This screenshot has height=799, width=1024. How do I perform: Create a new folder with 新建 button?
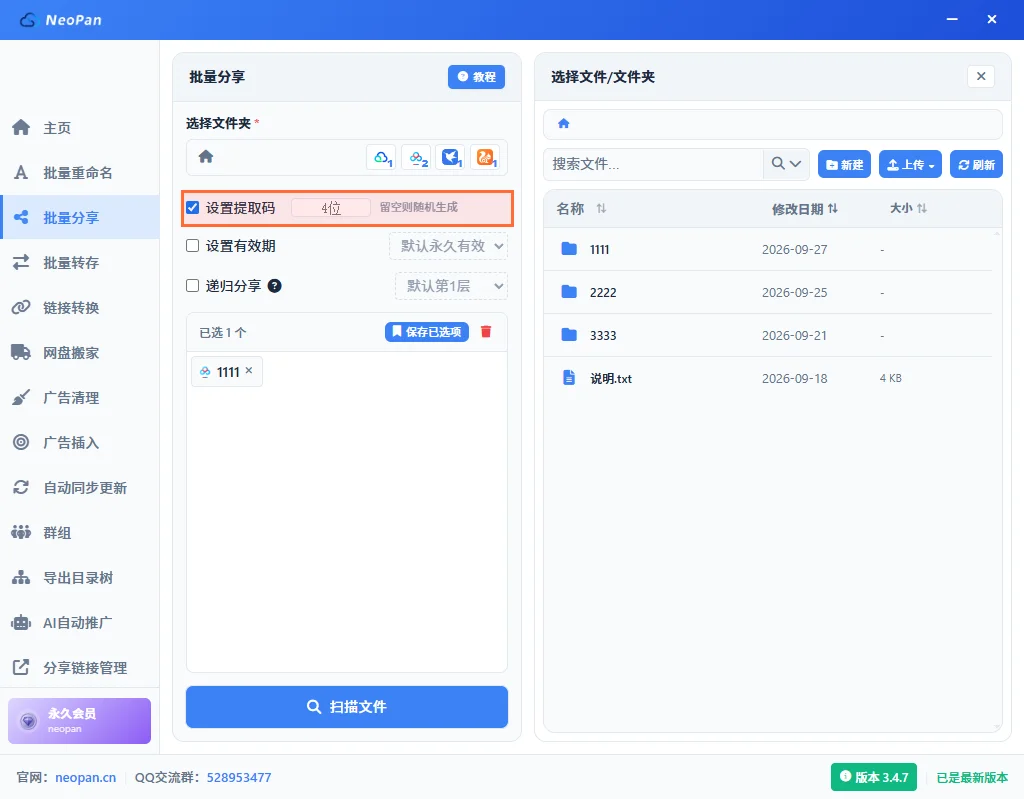[844, 165]
